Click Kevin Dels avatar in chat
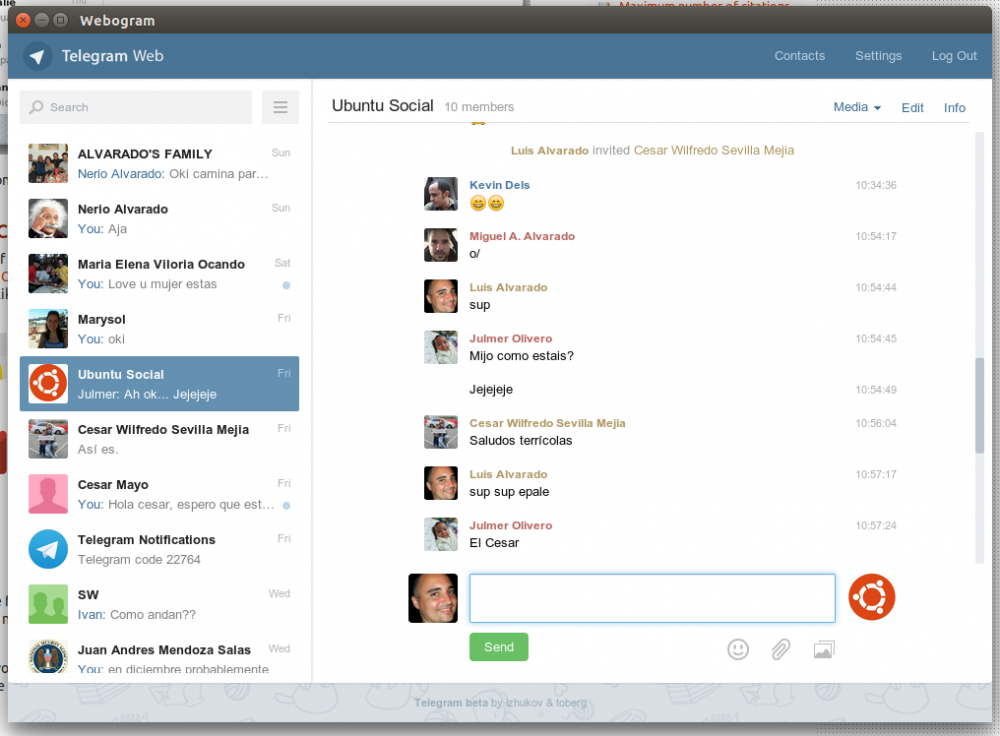Image resolution: width=1000 pixels, height=736 pixels. [441, 194]
